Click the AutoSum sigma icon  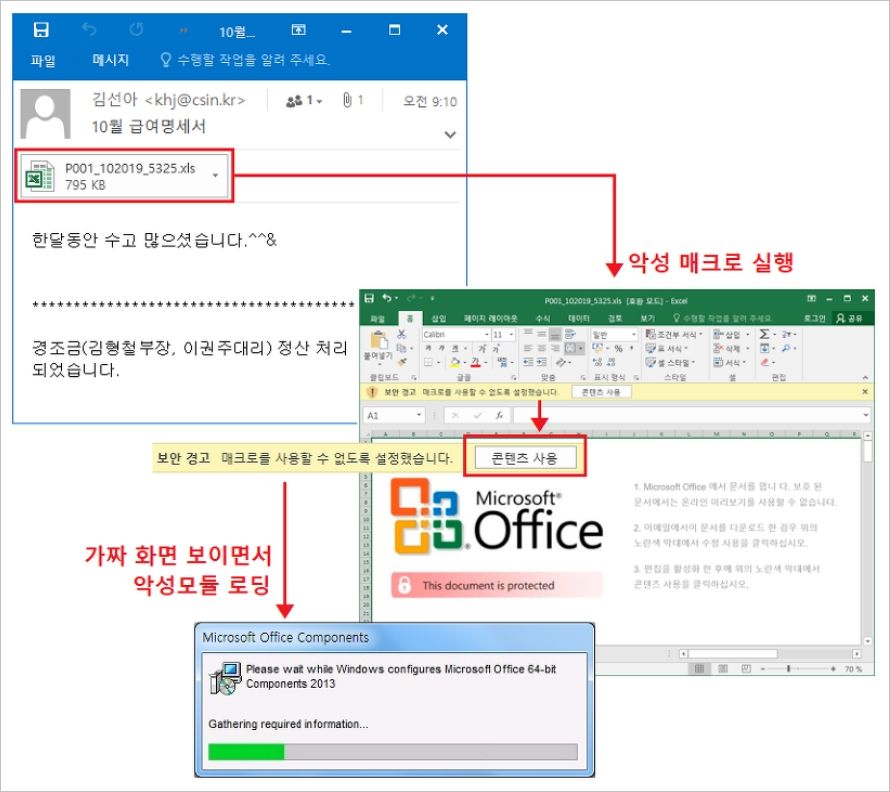click(x=765, y=334)
